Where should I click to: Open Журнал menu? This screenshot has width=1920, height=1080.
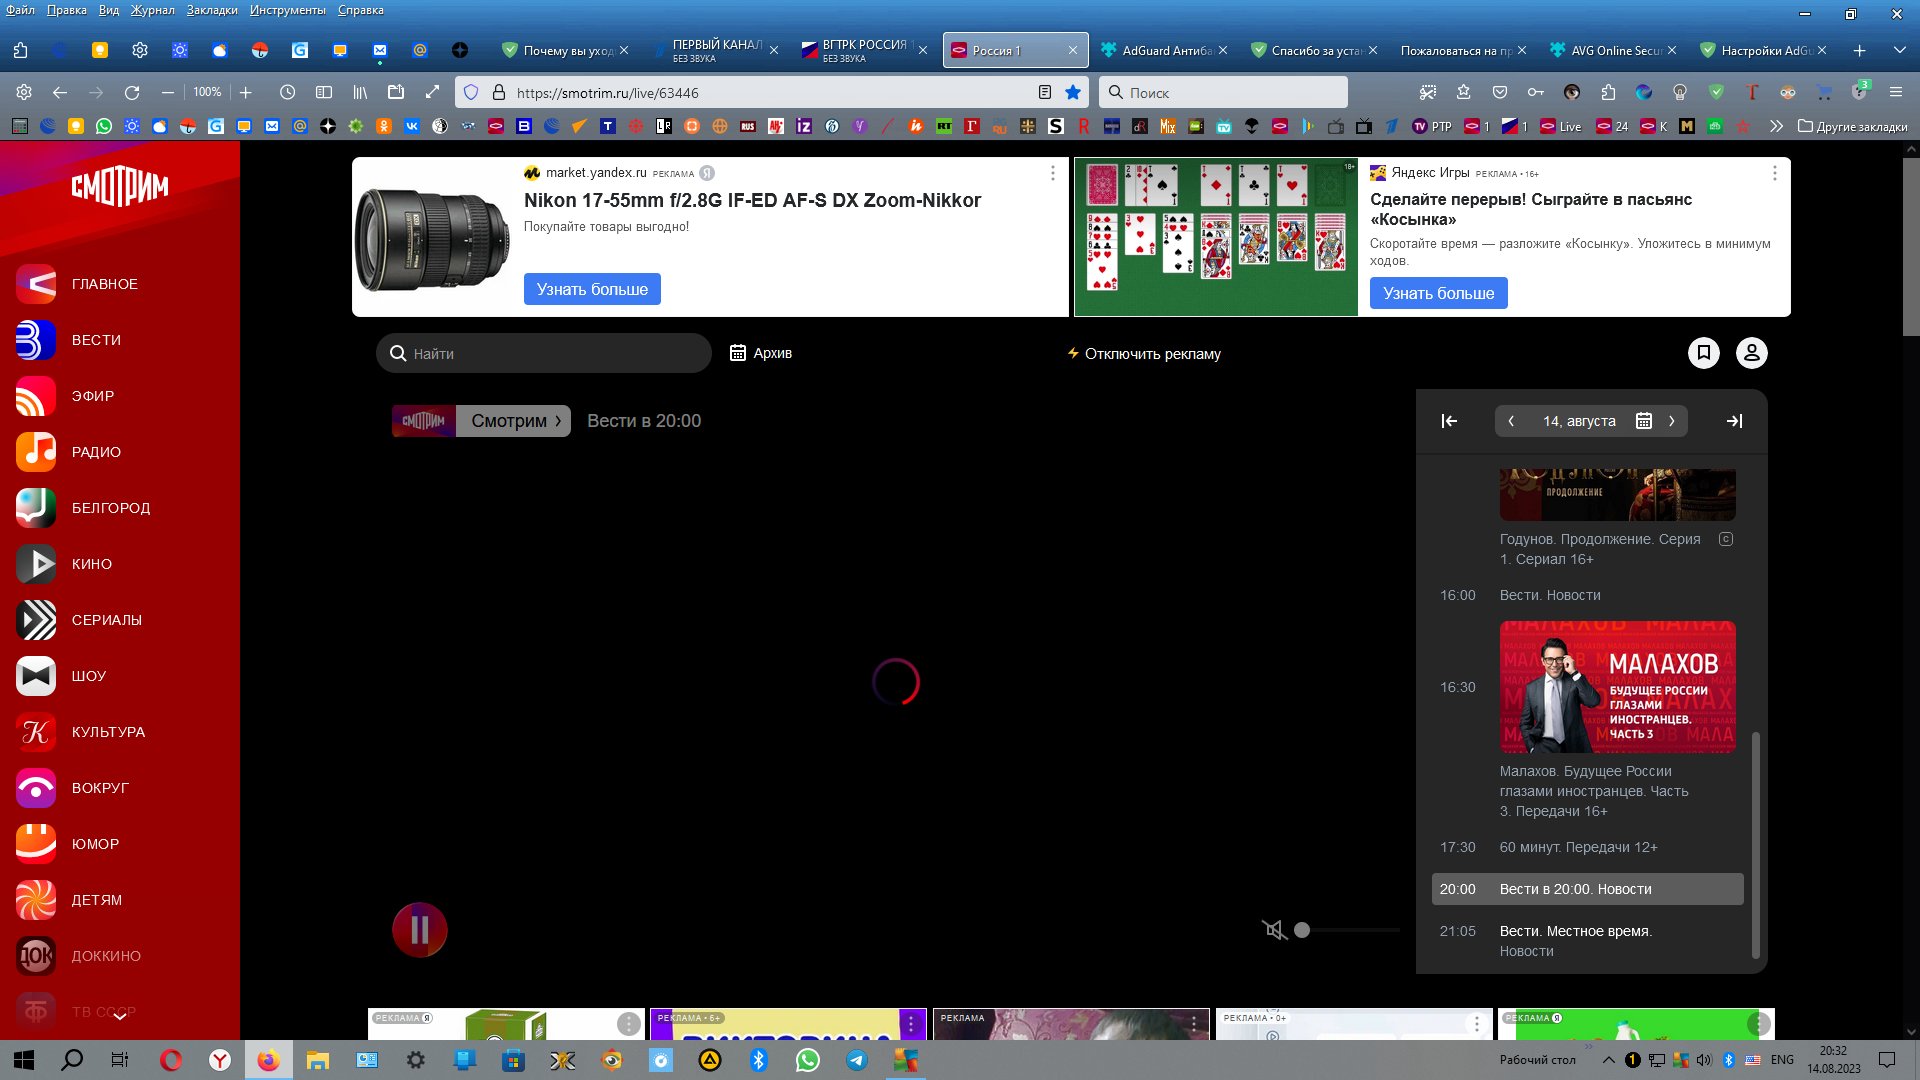[153, 10]
